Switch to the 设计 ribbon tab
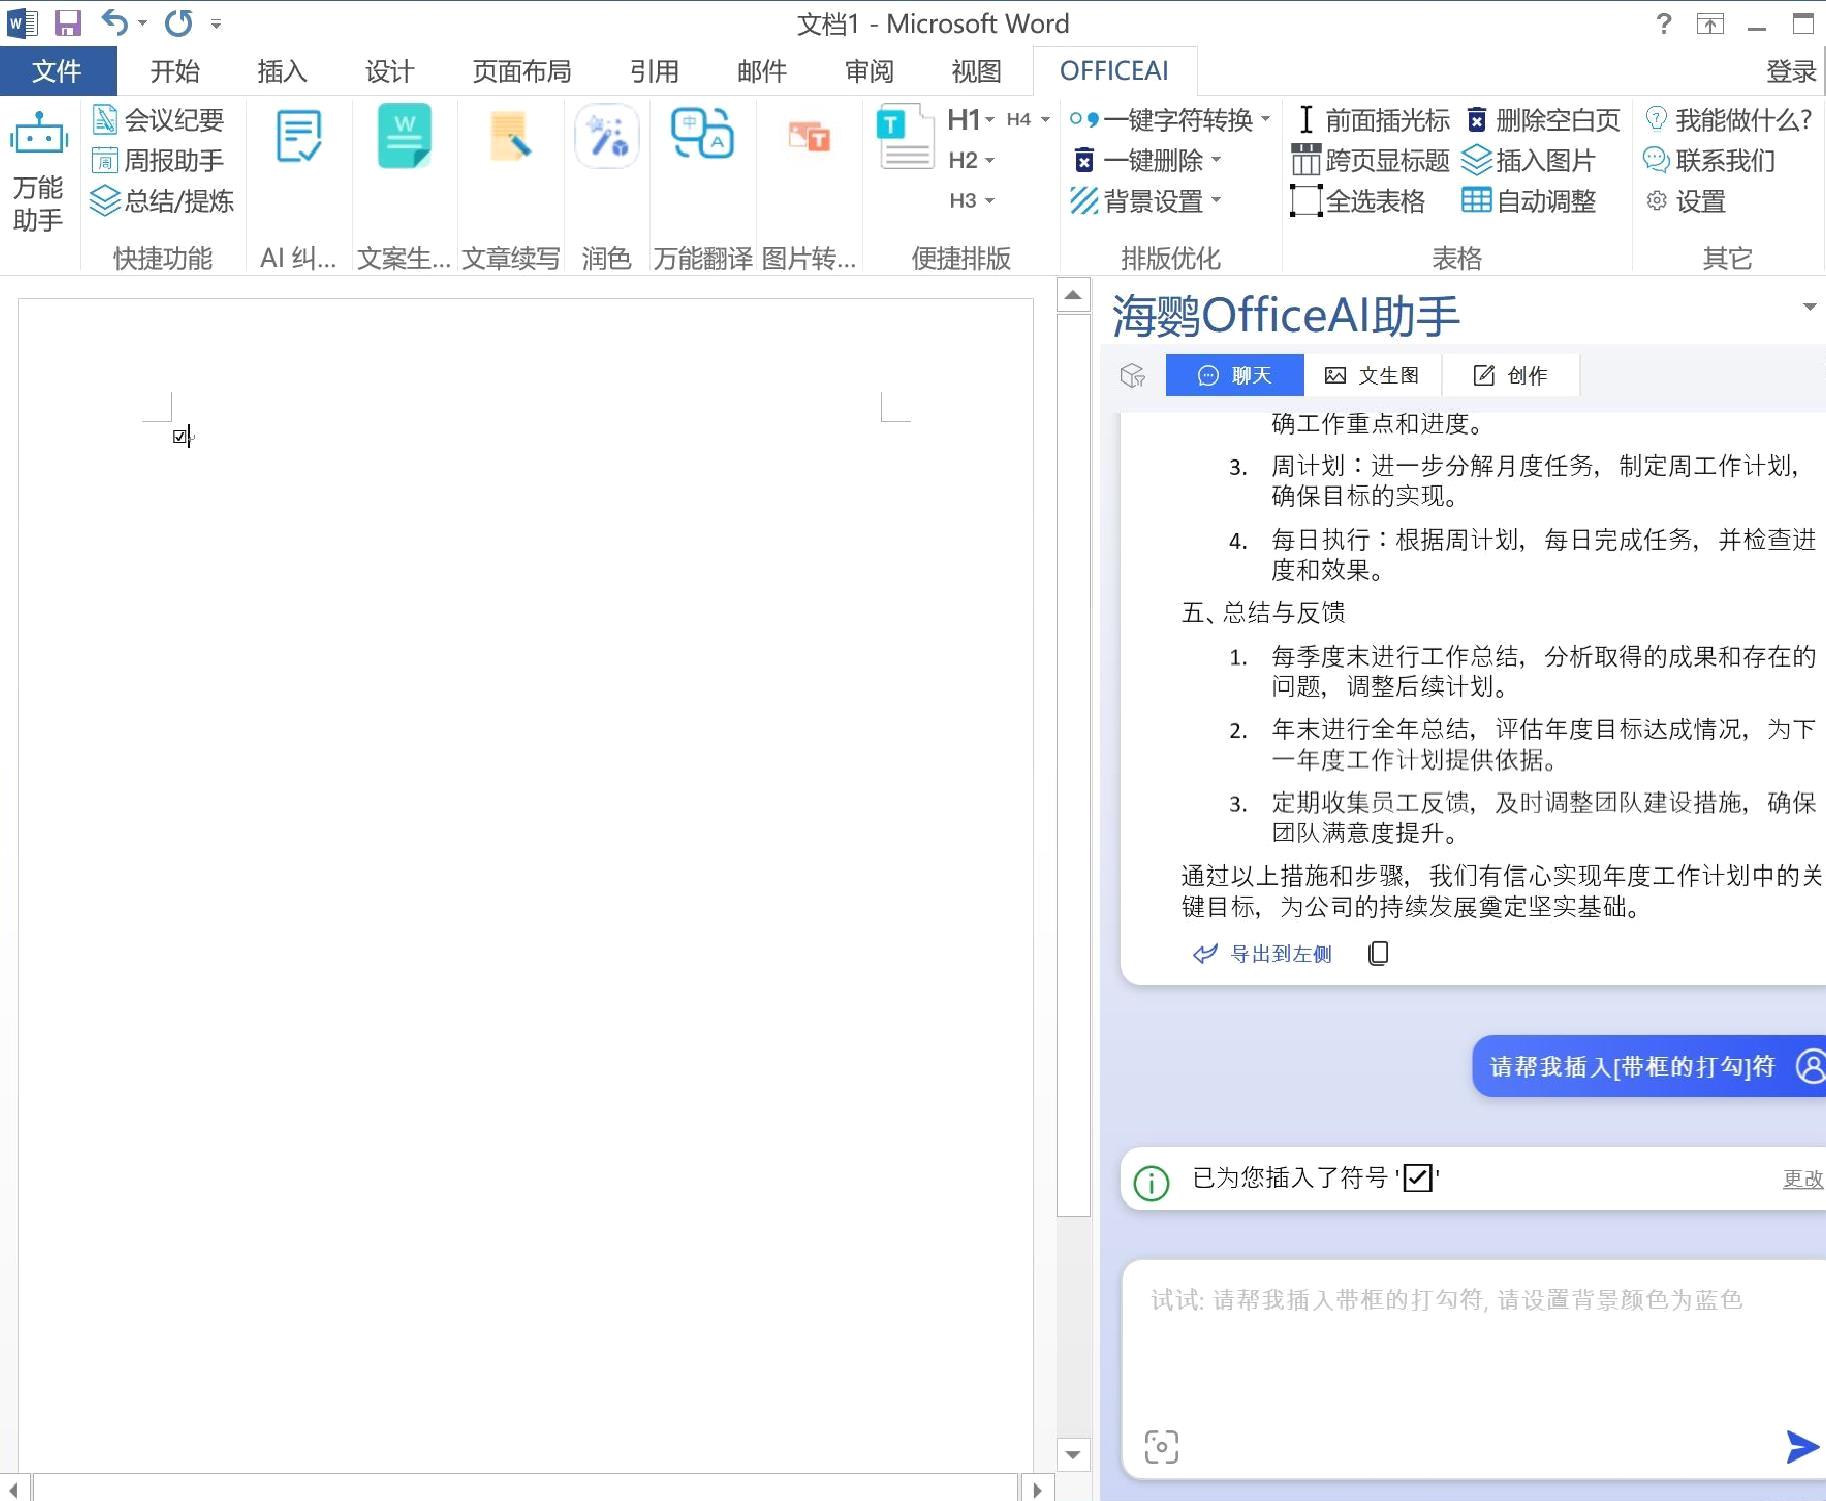Image resolution: width=1826 pixels, height=1501 pixels. coord(389,71)
